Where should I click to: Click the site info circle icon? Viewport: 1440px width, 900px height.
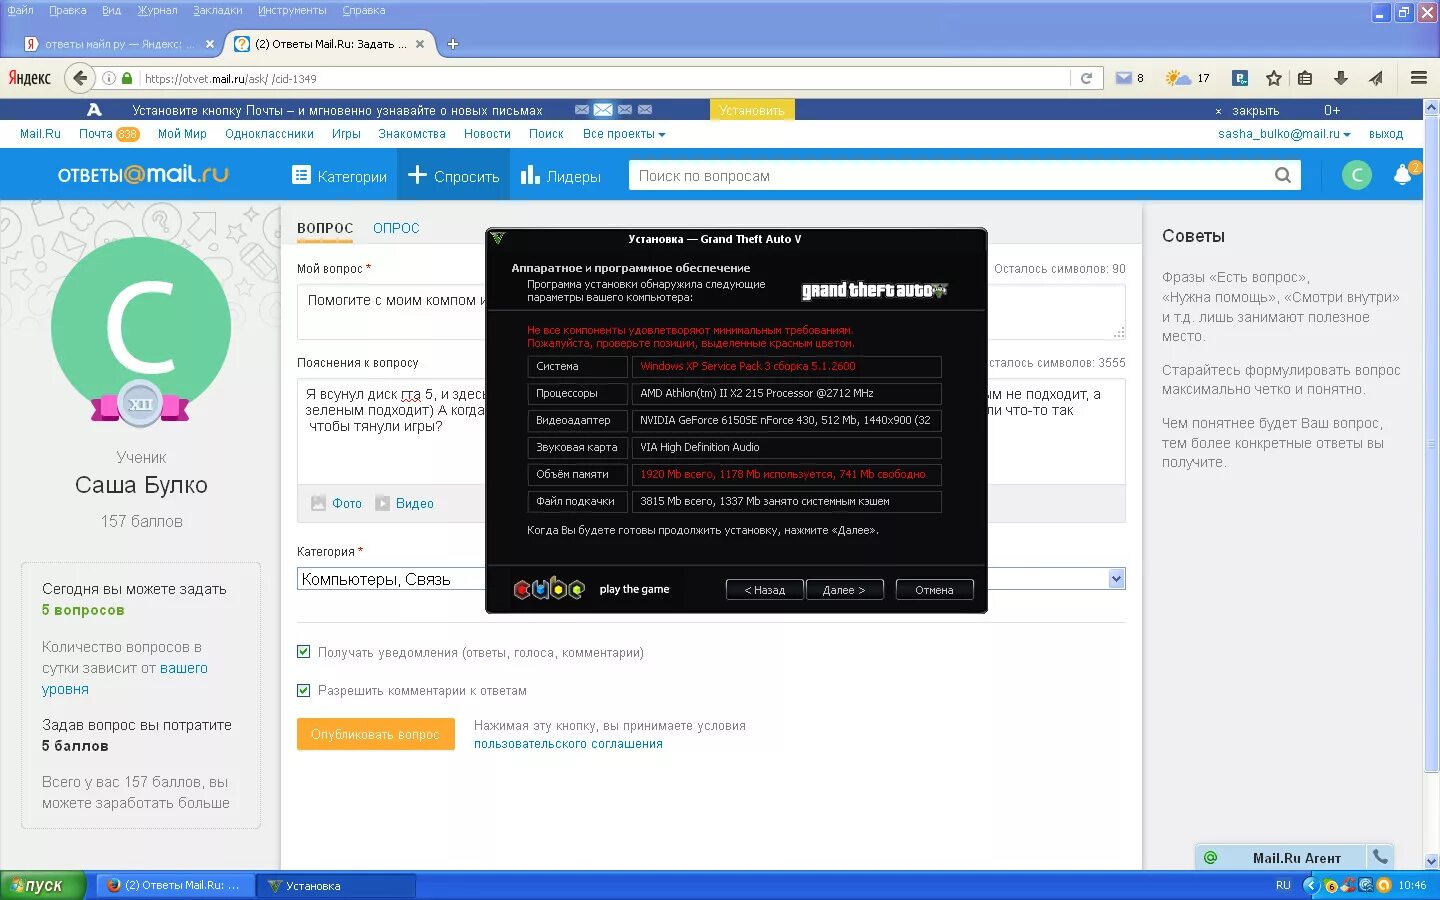click(x=110, y=78)
